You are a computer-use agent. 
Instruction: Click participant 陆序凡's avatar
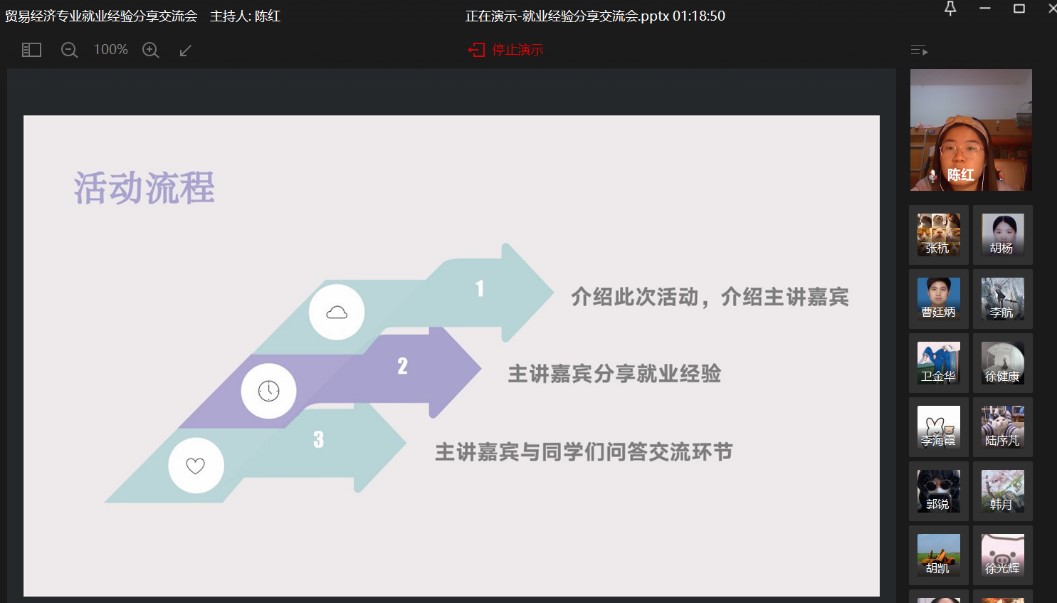point(1002,427)
